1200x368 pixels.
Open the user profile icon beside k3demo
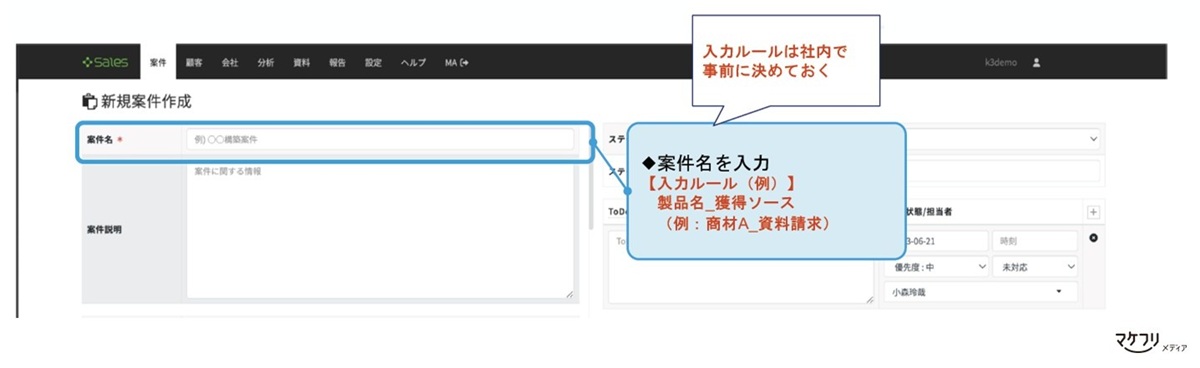click(x=1036, y=62)
